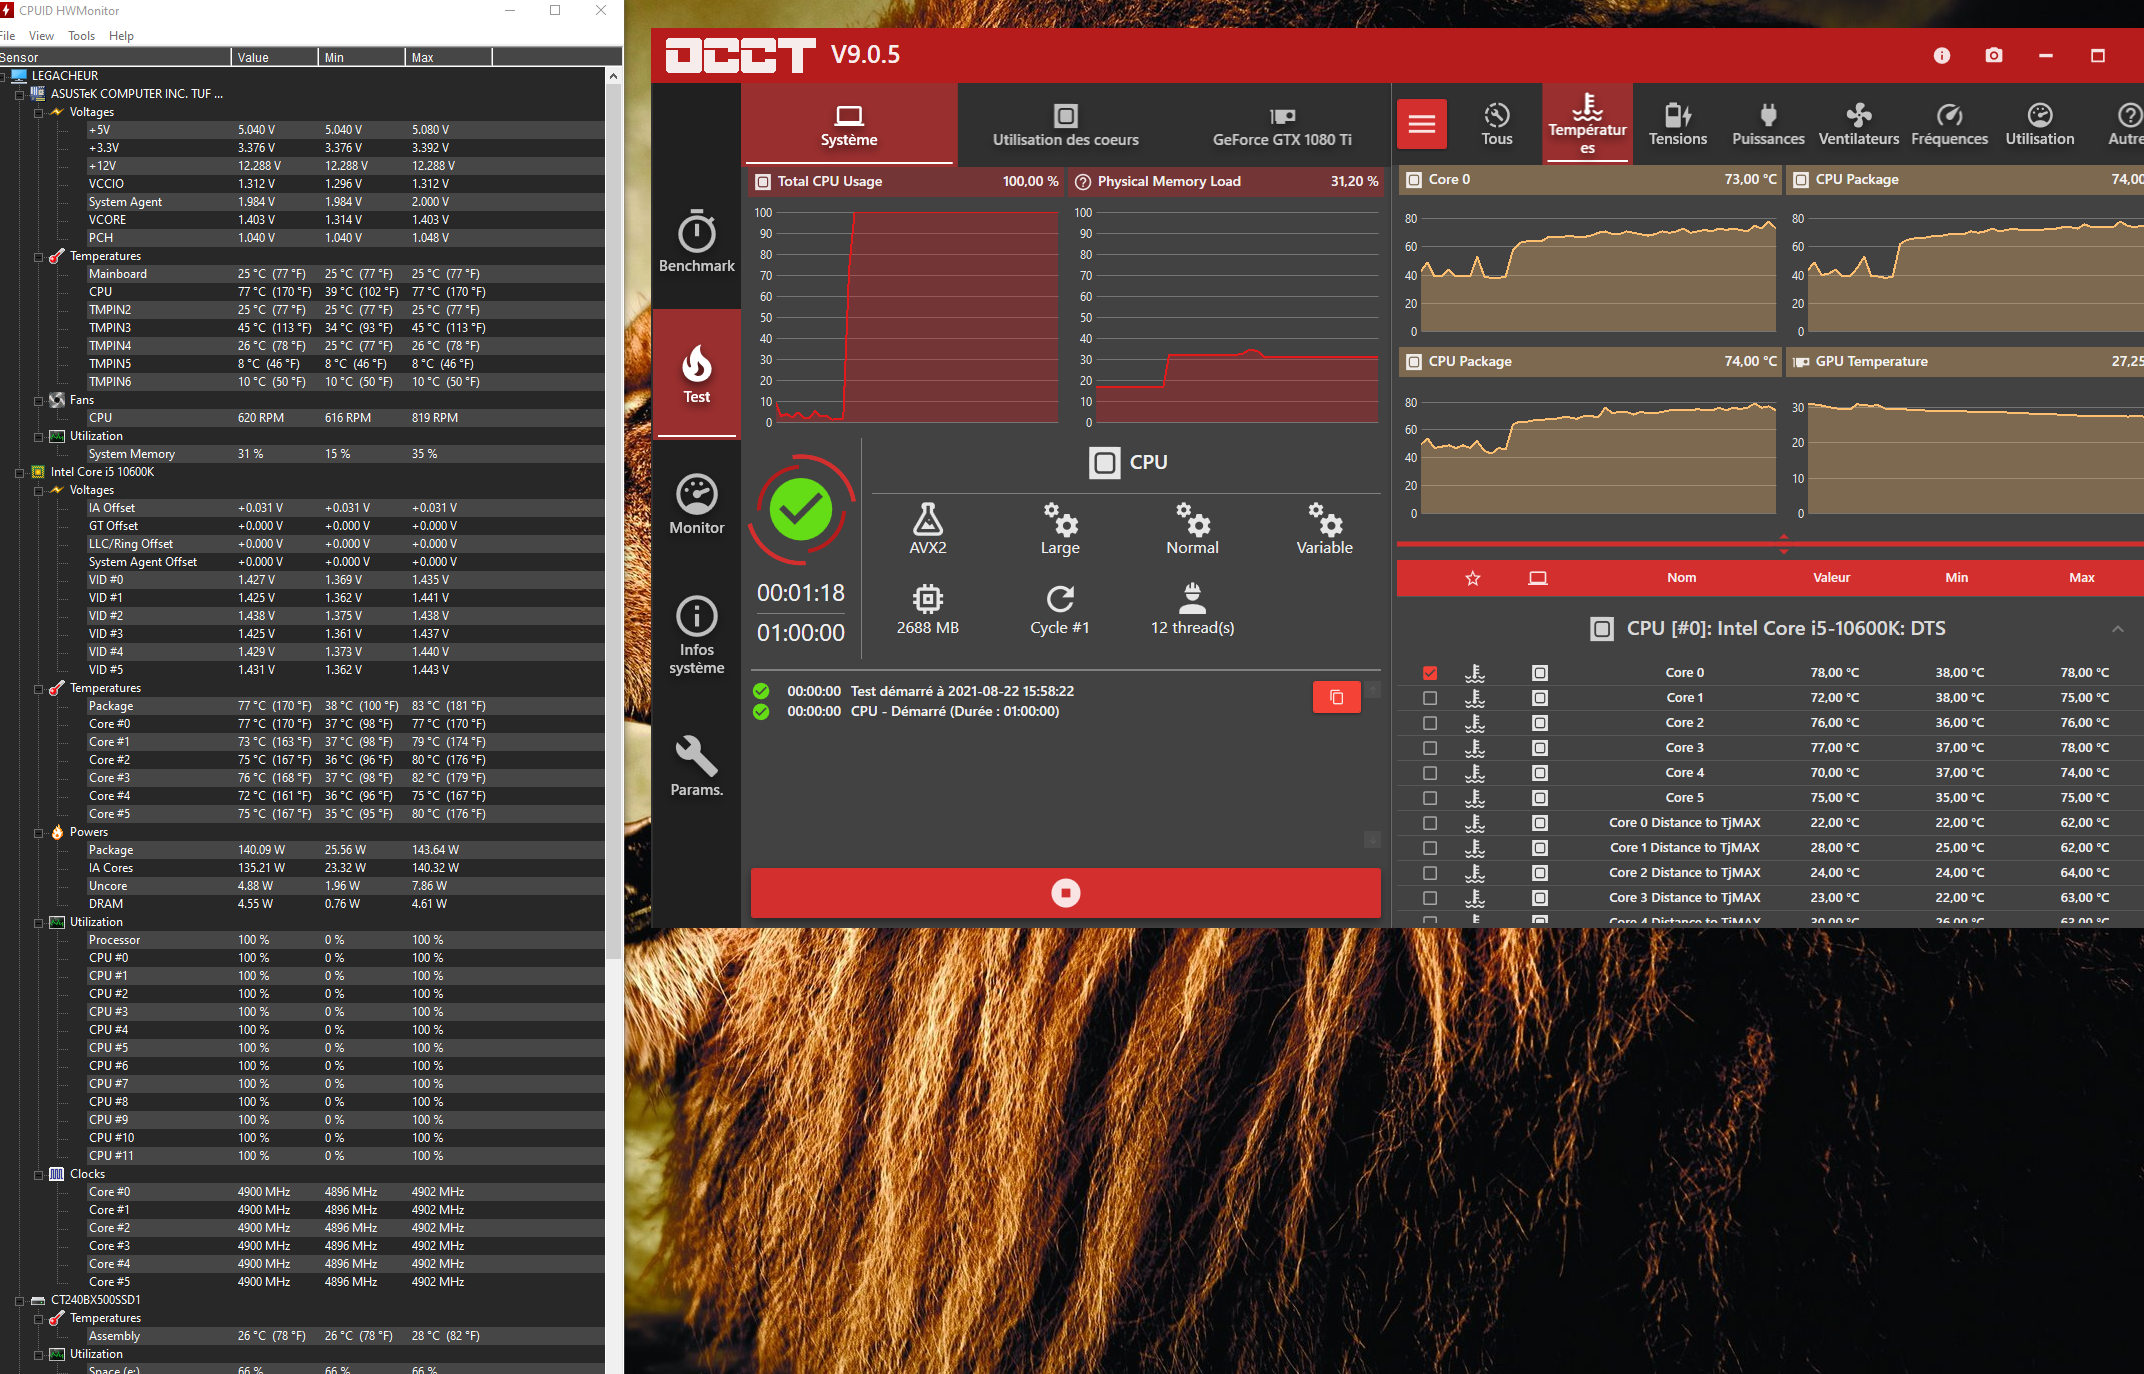2144x1374 pixels.
Task: Sort sensor table by Valeur column
Action: coord(1831,578)
